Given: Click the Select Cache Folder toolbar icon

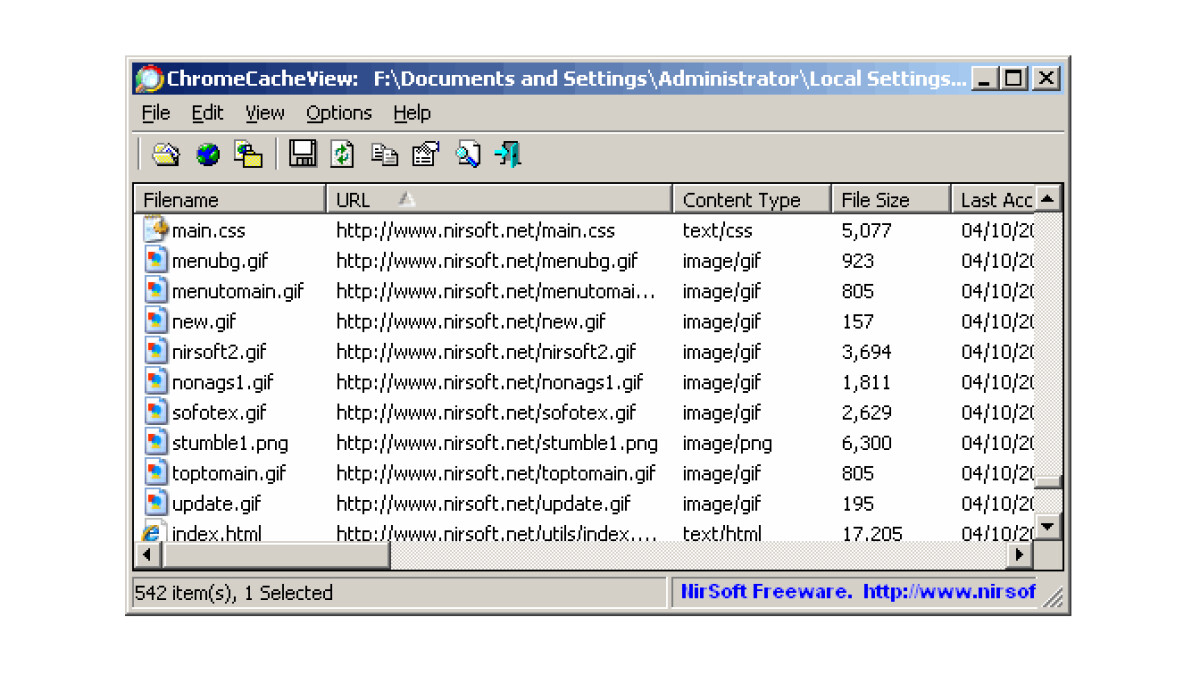Looking at the screenshot, I should coord(165,154).
